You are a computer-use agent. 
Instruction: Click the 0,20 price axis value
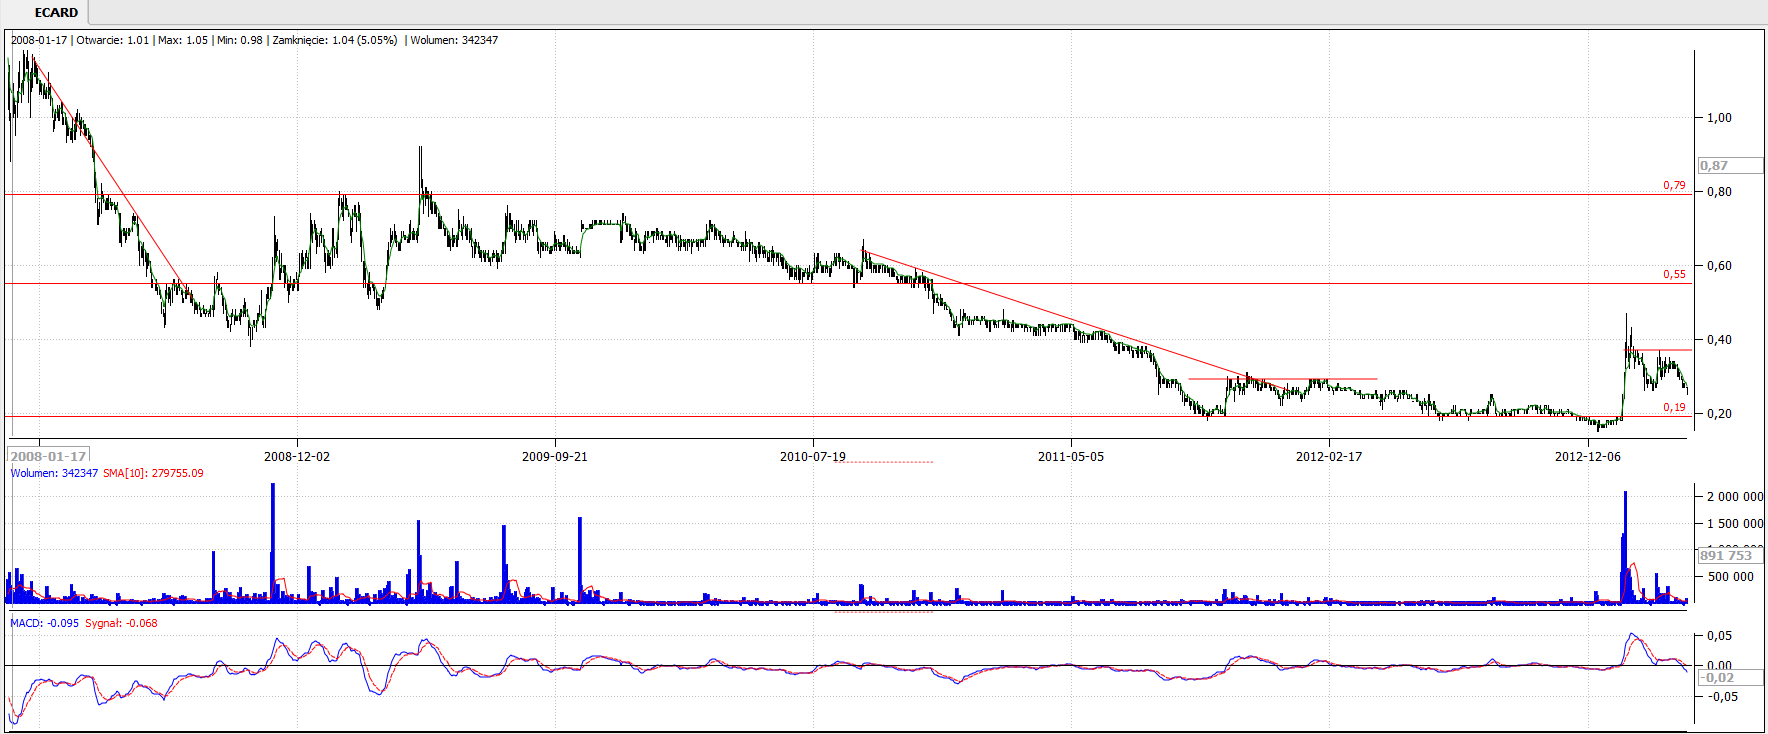(x=1719, y=414)
